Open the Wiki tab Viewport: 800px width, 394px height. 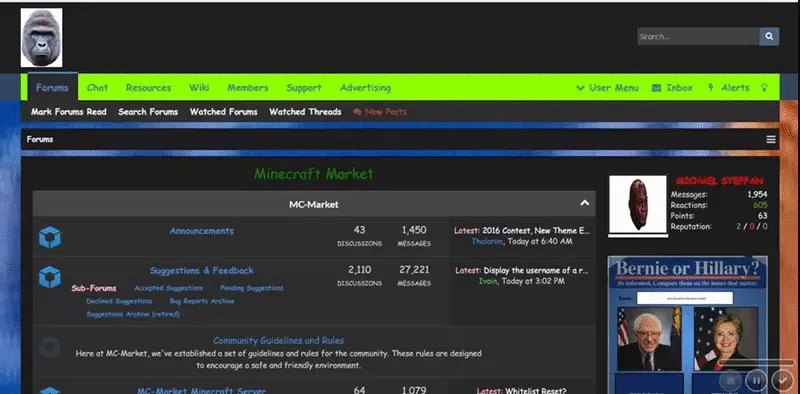click(x=199, y=87)
